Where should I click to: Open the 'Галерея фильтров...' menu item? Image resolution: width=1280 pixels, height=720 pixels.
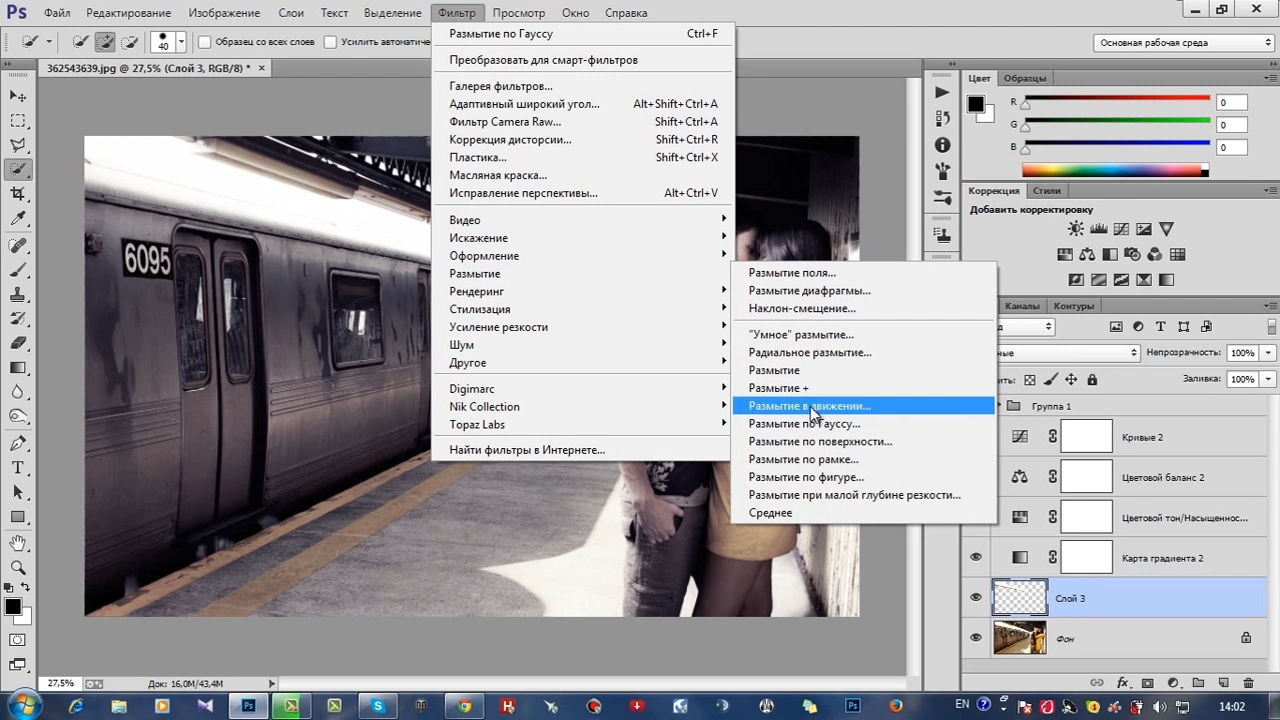click(501, 86)
